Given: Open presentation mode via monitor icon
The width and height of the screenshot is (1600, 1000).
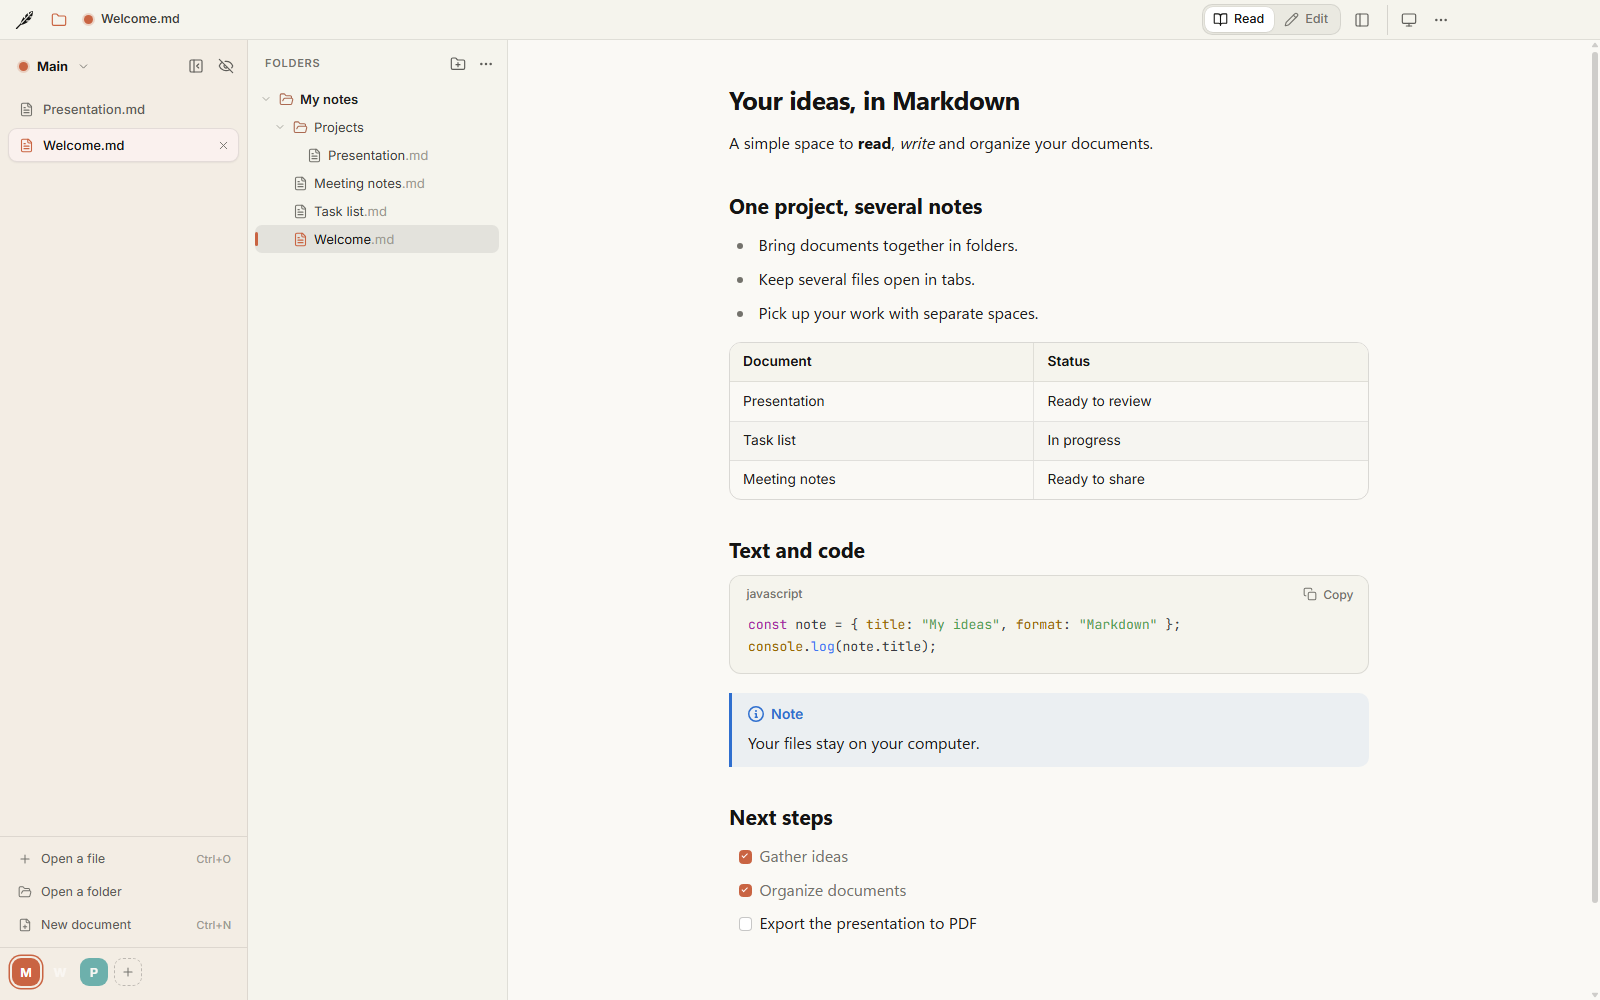Looking at the screenshot, I should point(1409,20).
